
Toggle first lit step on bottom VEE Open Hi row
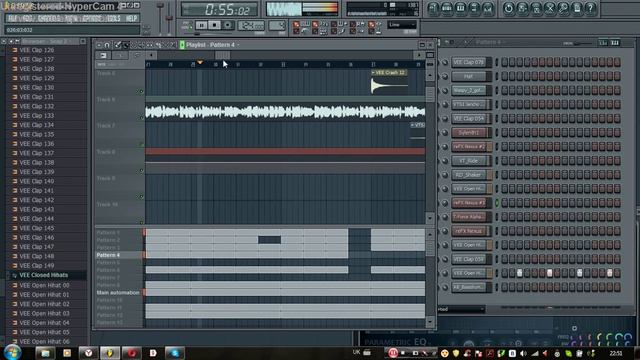pos(520,273)
